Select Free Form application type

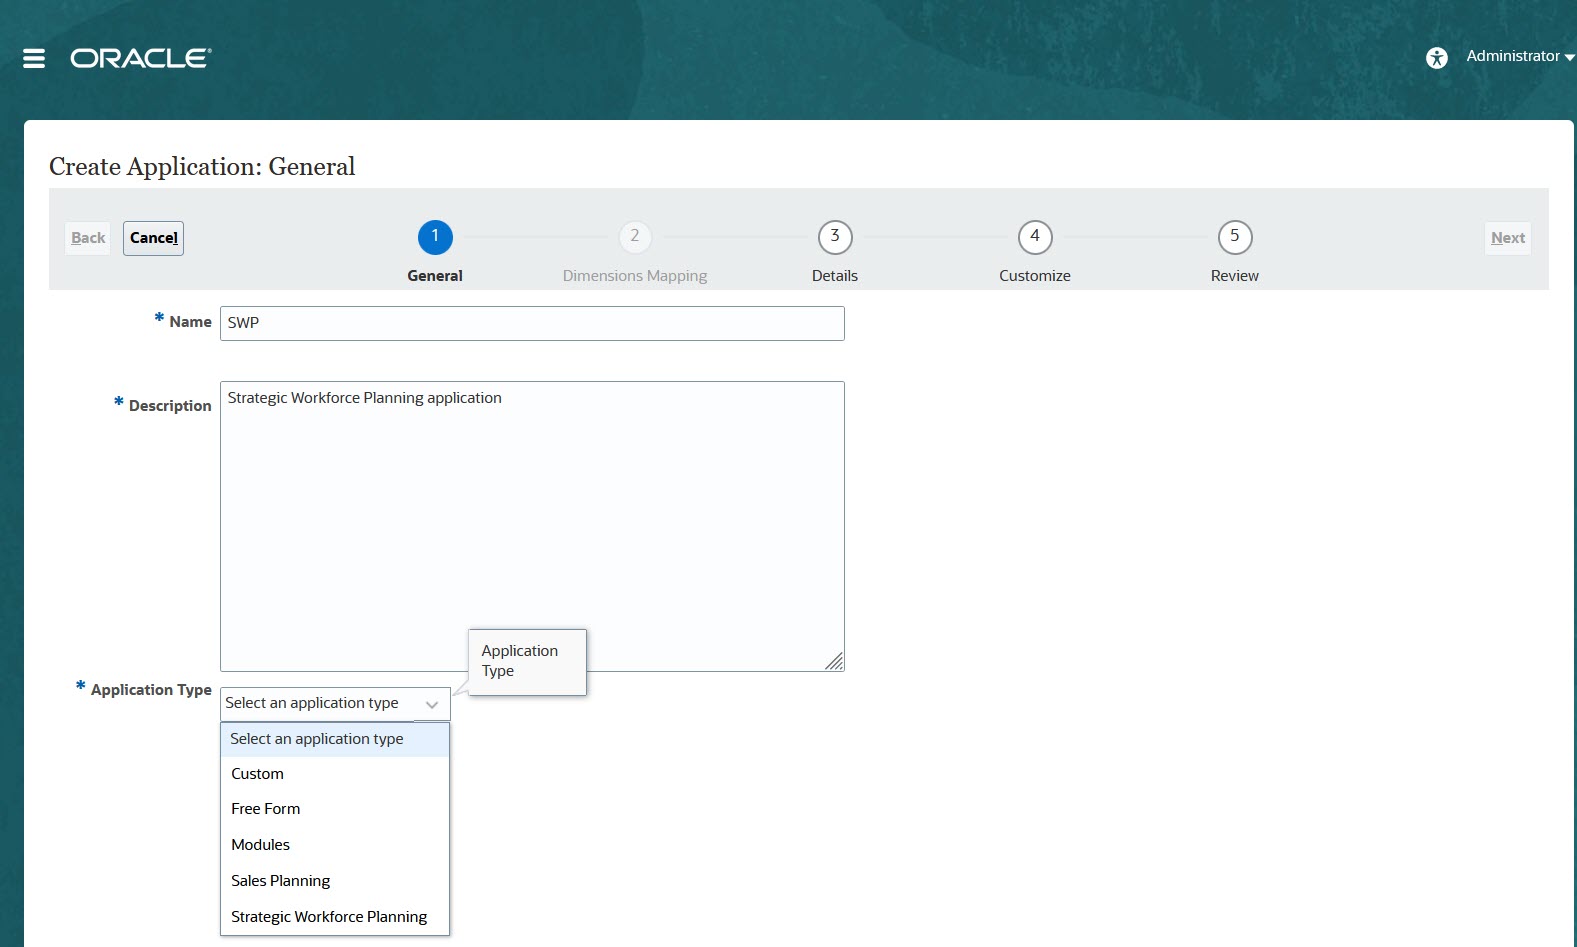(x=335, y=809)
